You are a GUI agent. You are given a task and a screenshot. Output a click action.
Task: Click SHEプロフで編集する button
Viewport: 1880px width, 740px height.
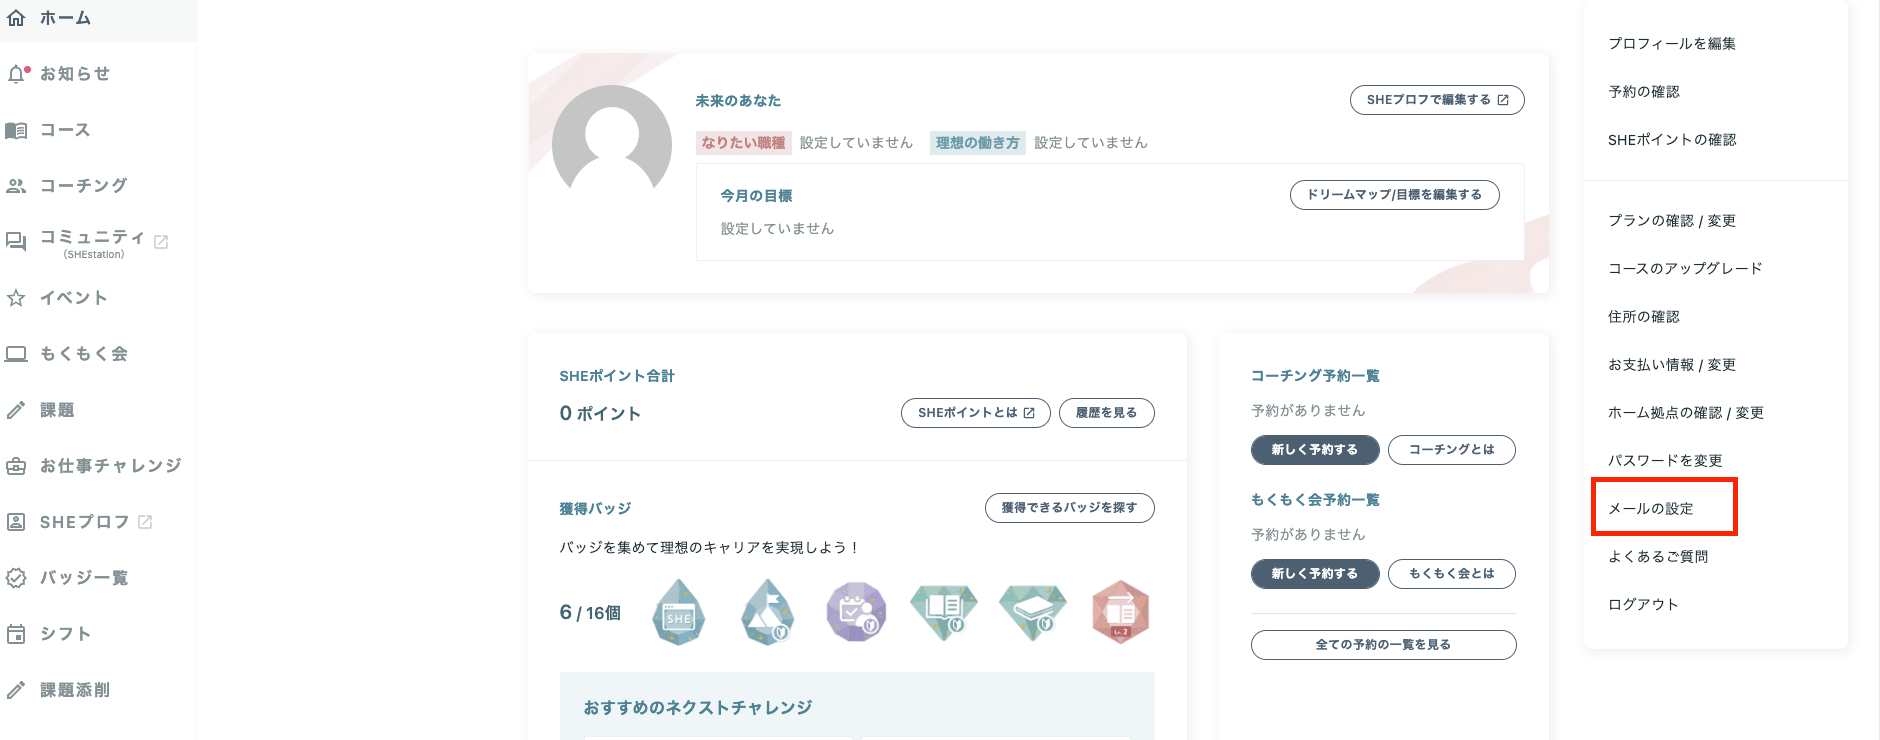[x=1437, y=100]
